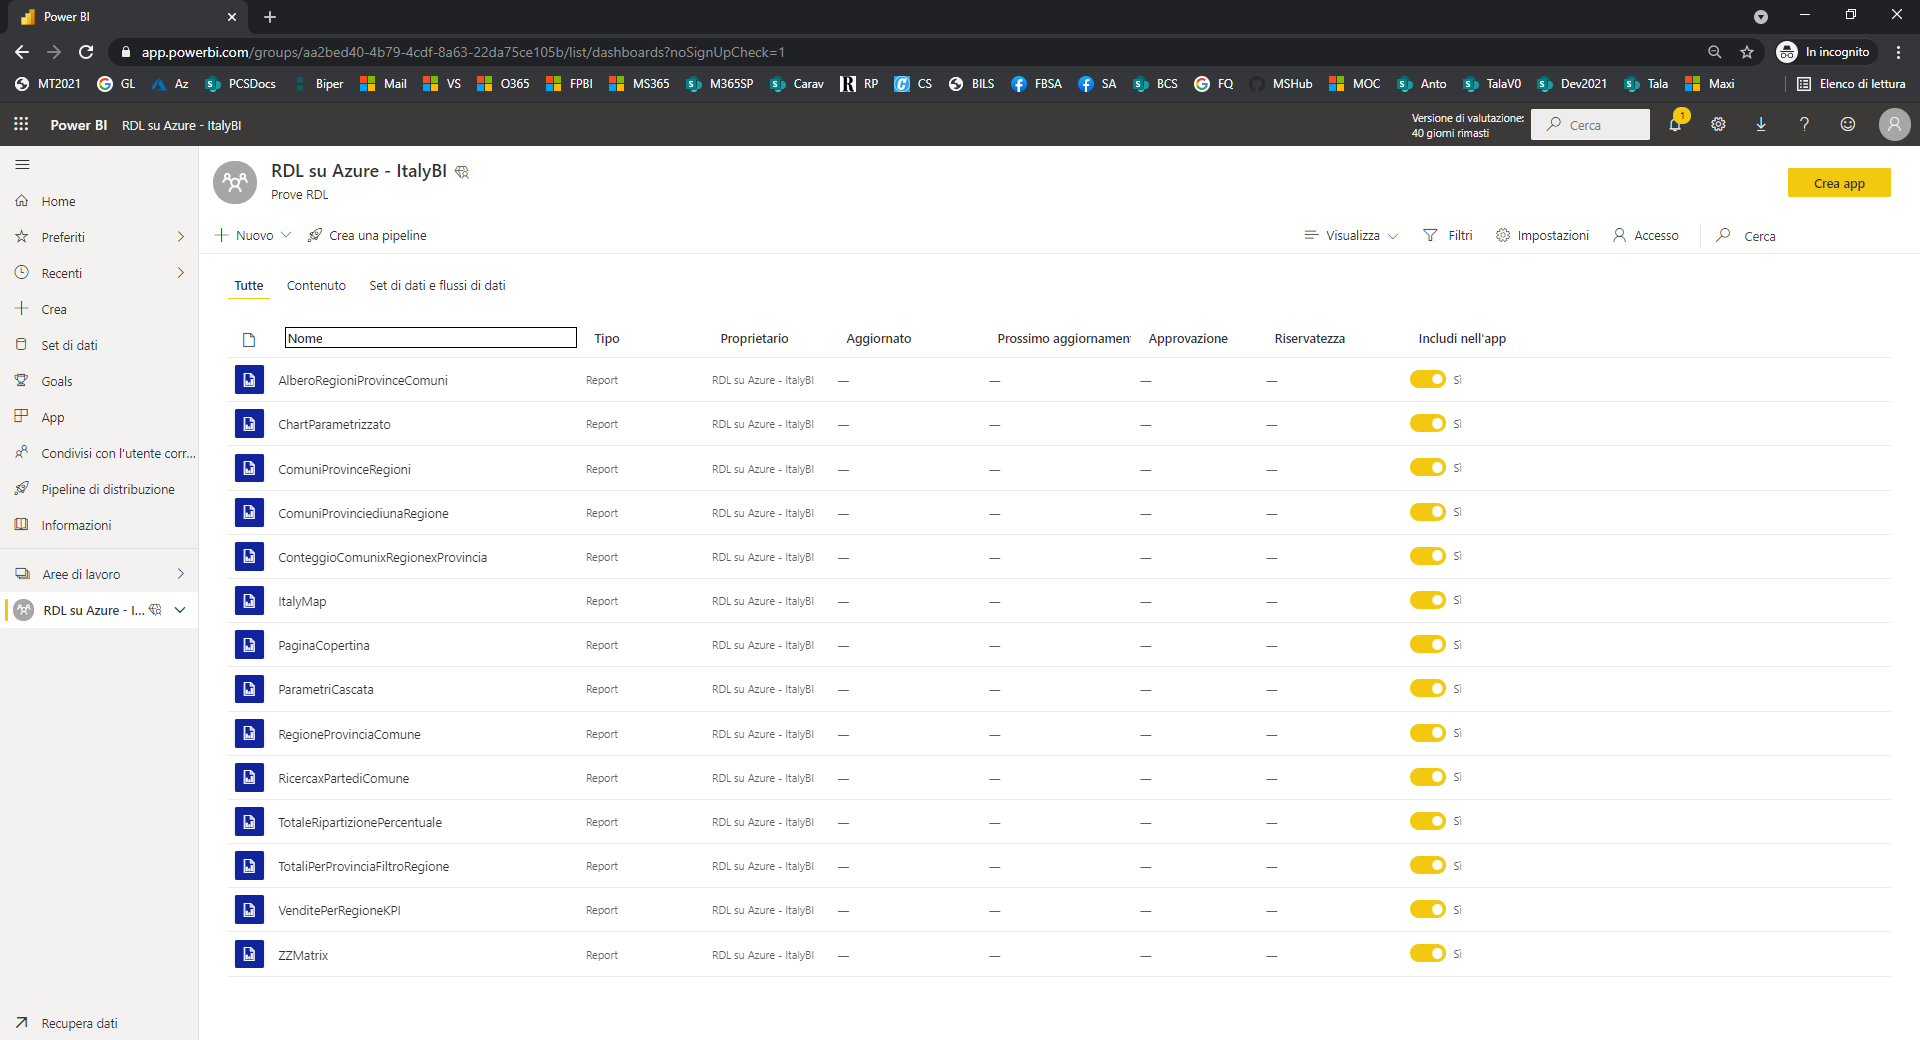Image resolution: width=1920 pixels, height=1040 pixels.
Task: Open the Visualizza dropdown menu
Action: [1352, 236]
